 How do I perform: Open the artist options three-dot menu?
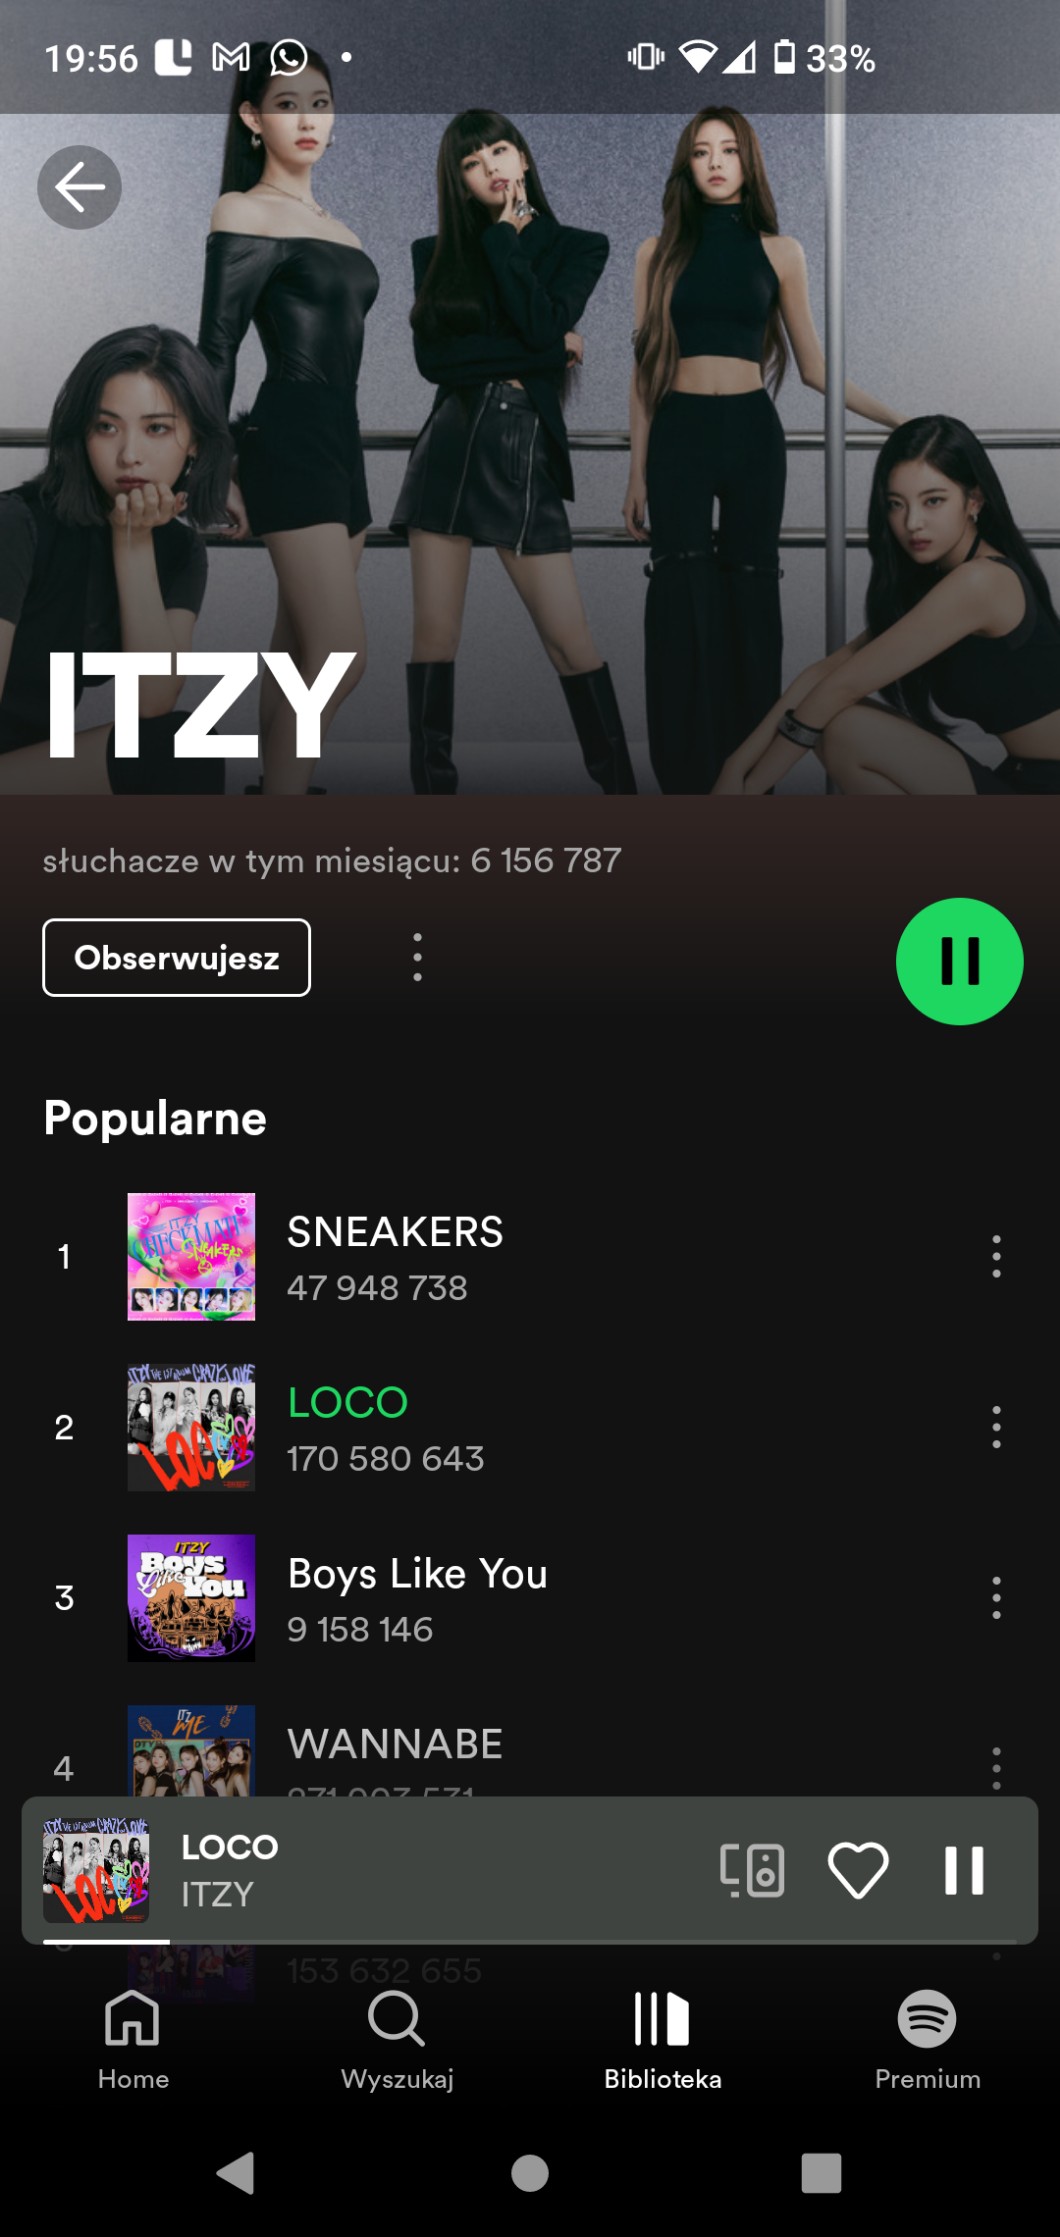point(417,958)
